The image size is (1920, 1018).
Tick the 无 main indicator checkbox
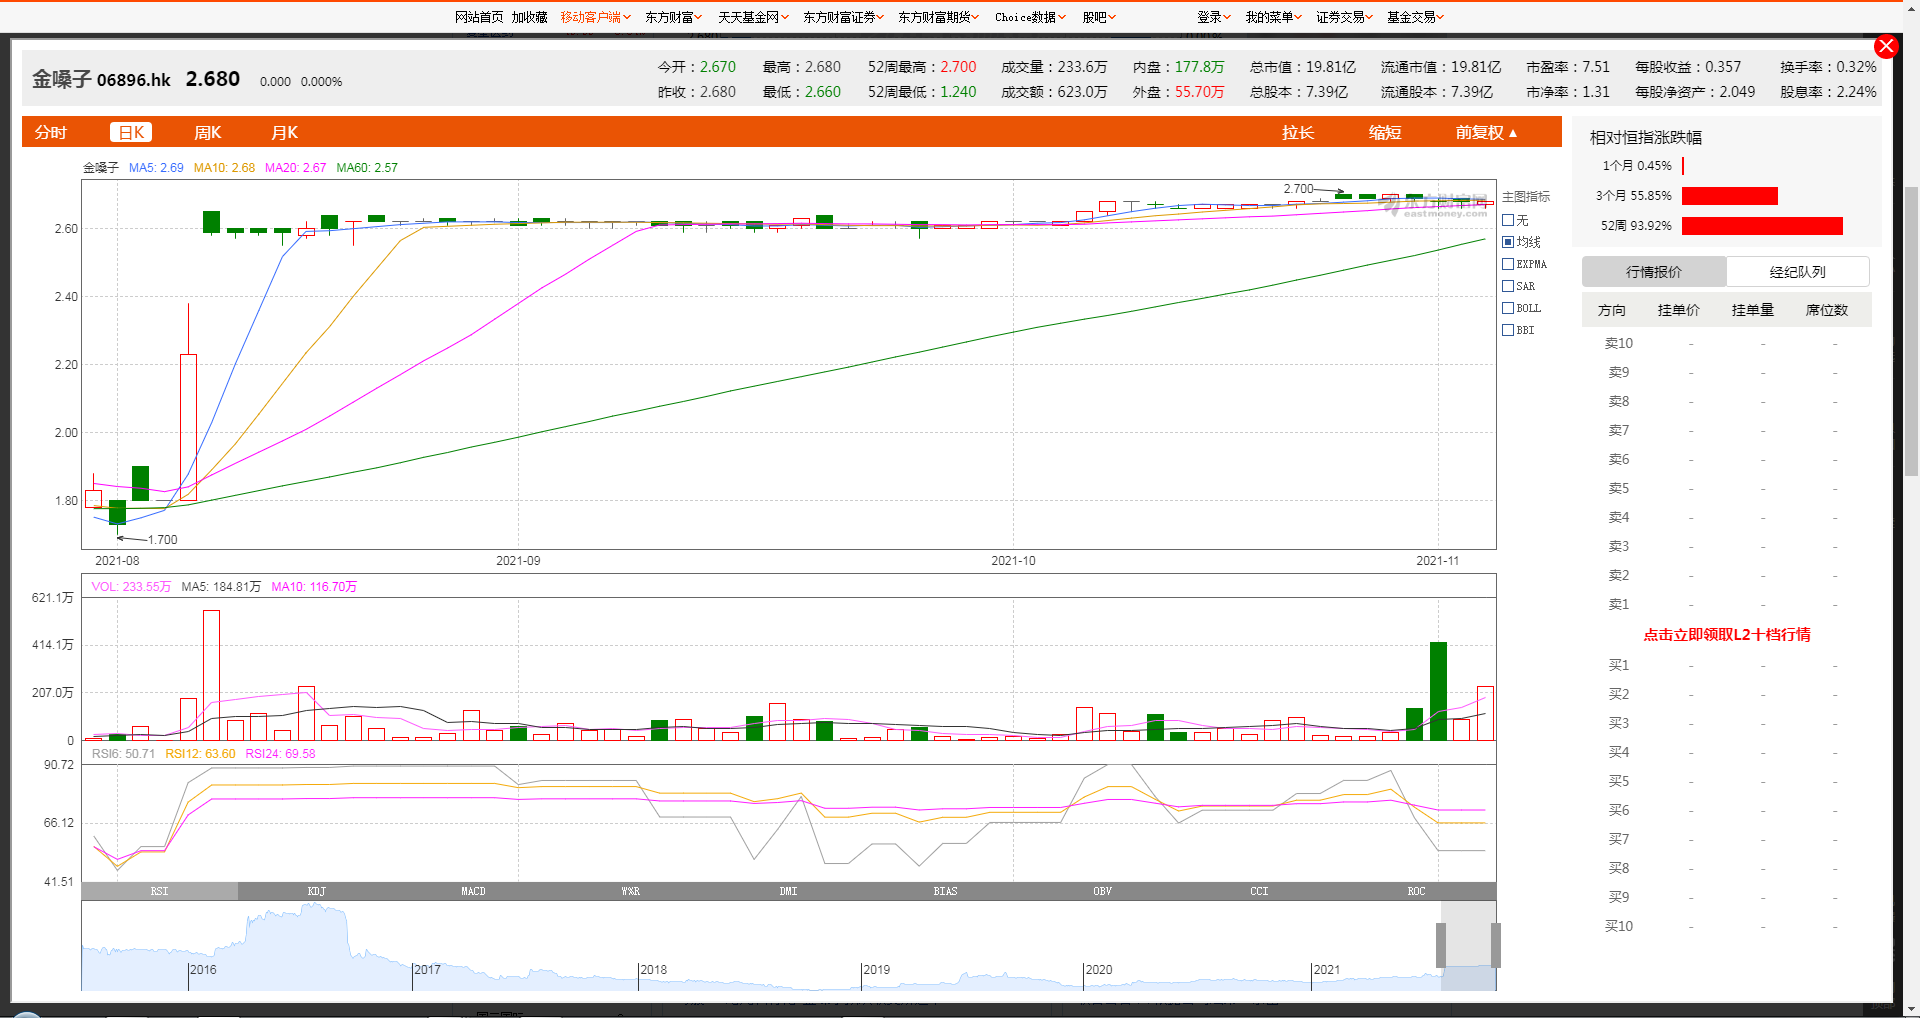(x=1508, y=220)
